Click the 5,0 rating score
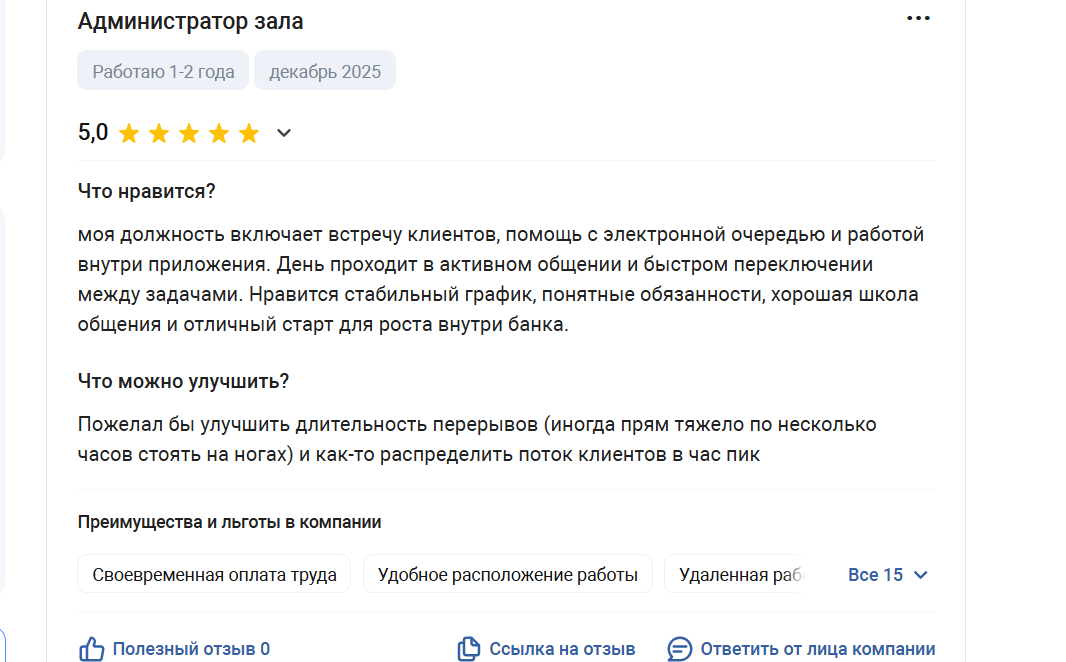The image size is (1066, 662). pyautogui.click(x=93, y=132)
